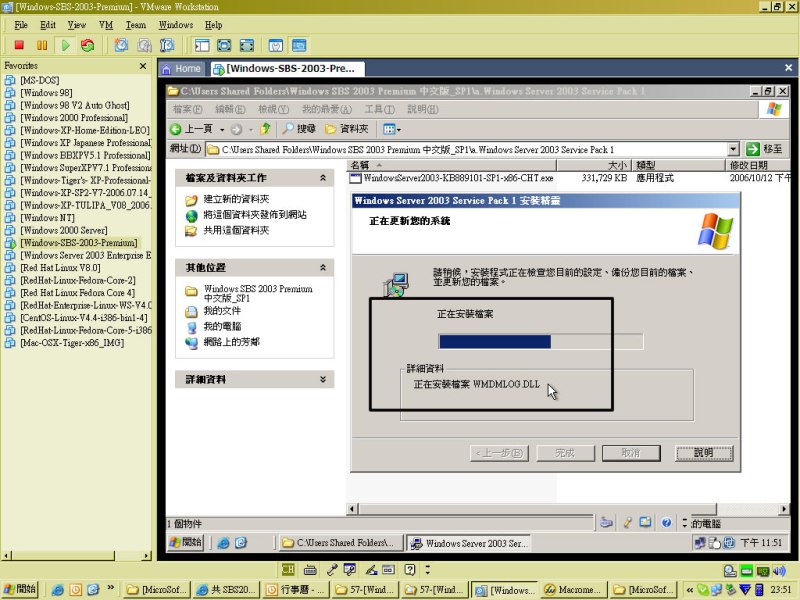This screenshot has width=800, height=600.
Task: Click guest Explorer back button 上一頁
Action: [191, 129]
